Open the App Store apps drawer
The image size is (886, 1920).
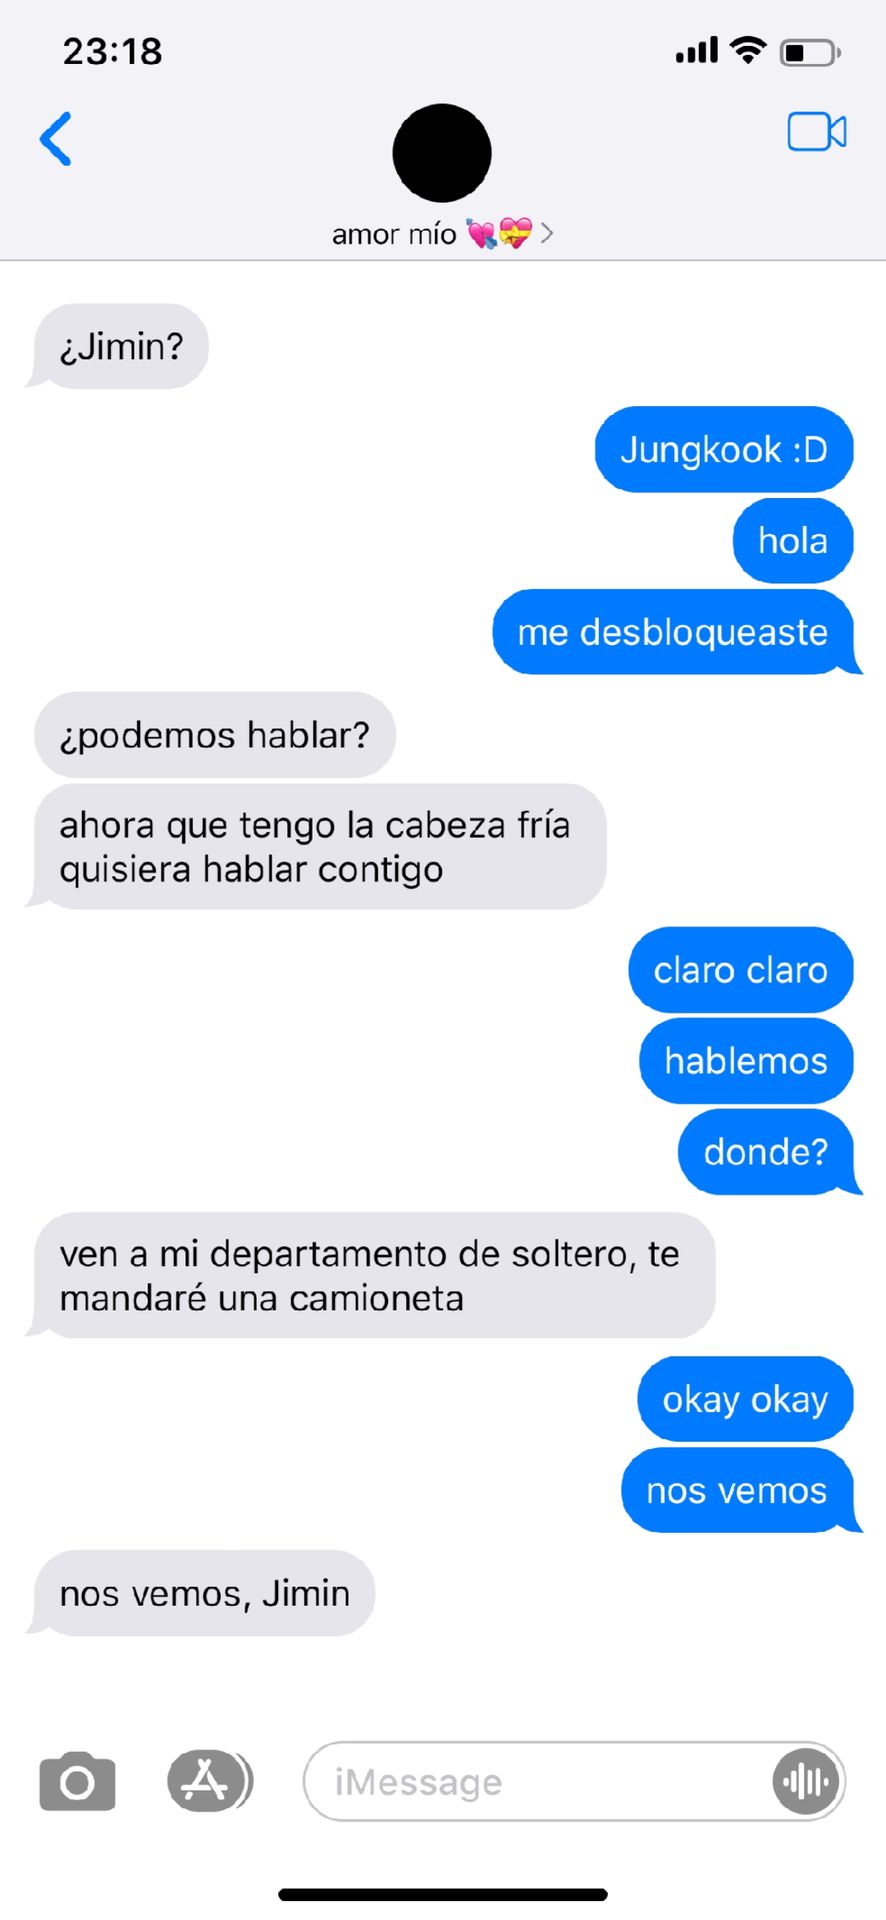[x=209, y=1781]
